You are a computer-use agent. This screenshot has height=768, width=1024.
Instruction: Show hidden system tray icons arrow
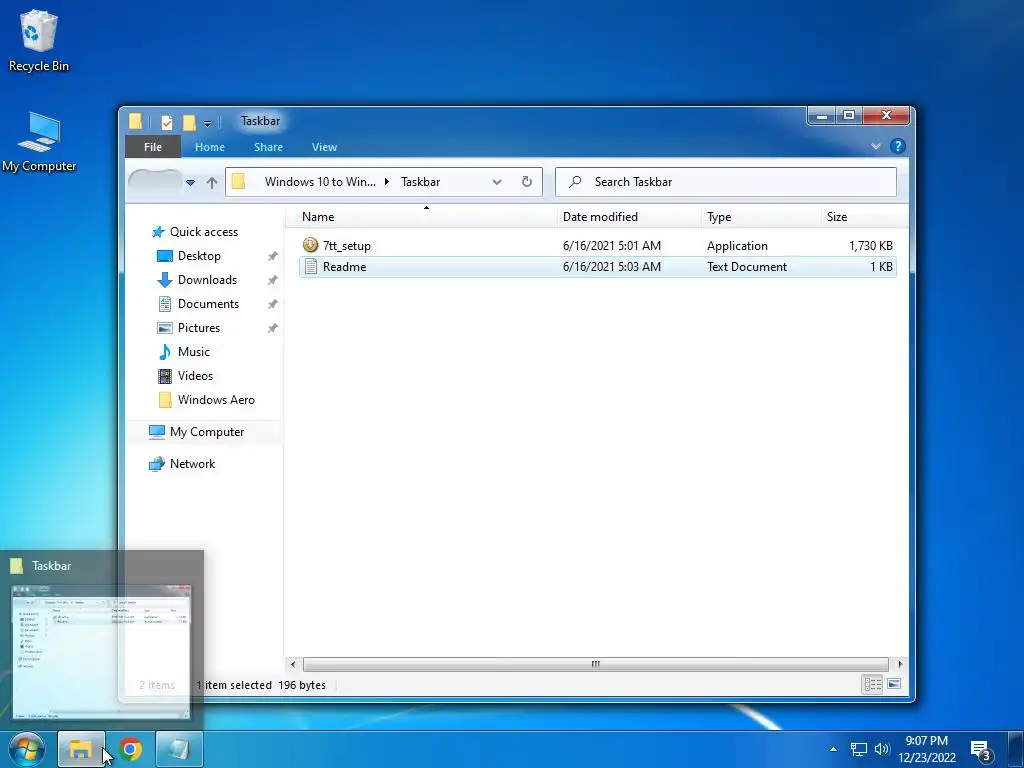click(x=833, y=749)
